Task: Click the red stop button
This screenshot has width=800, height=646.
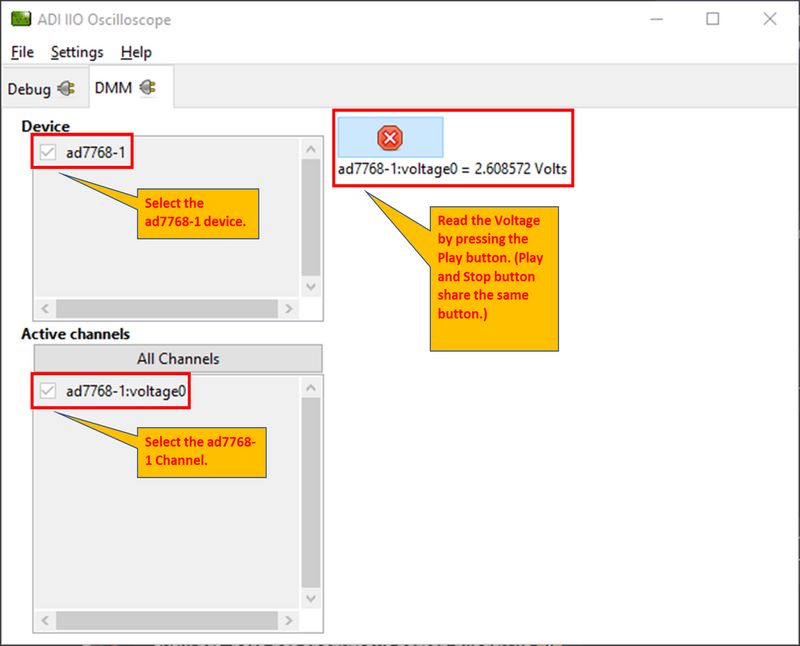Action: coord(390,138)
